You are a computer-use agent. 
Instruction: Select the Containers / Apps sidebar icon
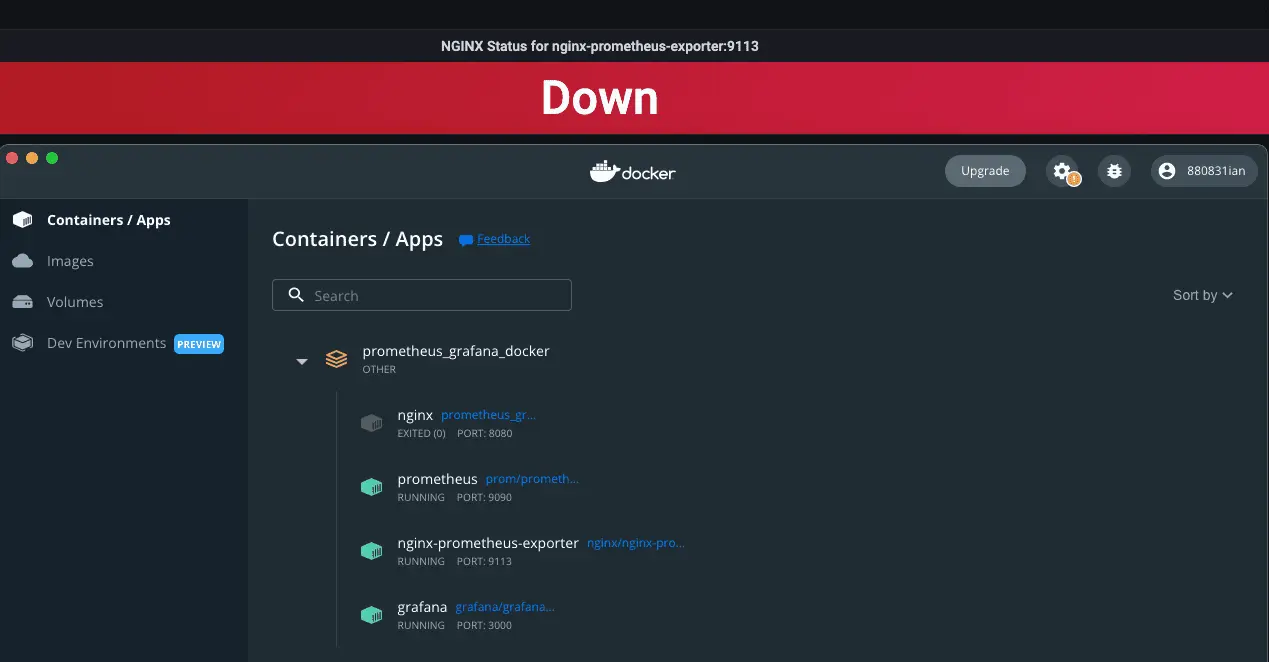[x=22, y=220]
